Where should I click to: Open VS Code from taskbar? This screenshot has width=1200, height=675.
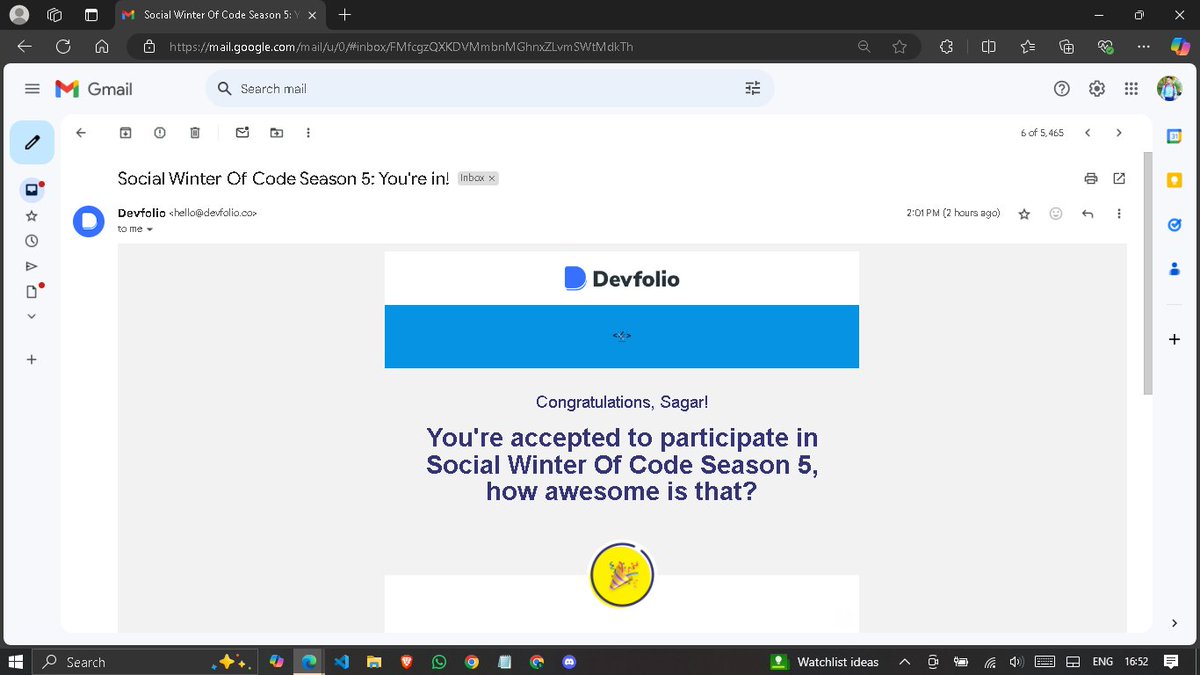(x=341, y=662)
